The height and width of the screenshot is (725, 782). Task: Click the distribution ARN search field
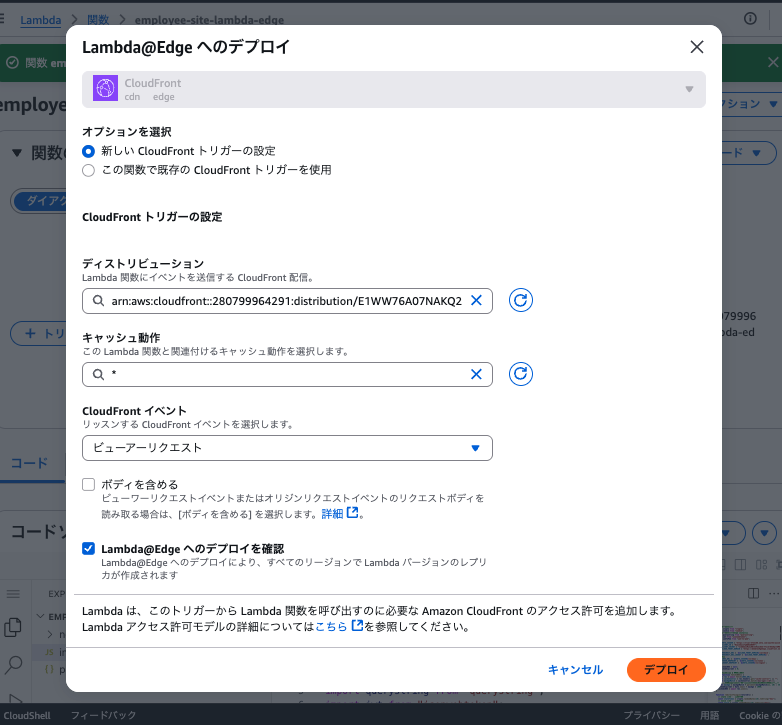pos(287,301)
